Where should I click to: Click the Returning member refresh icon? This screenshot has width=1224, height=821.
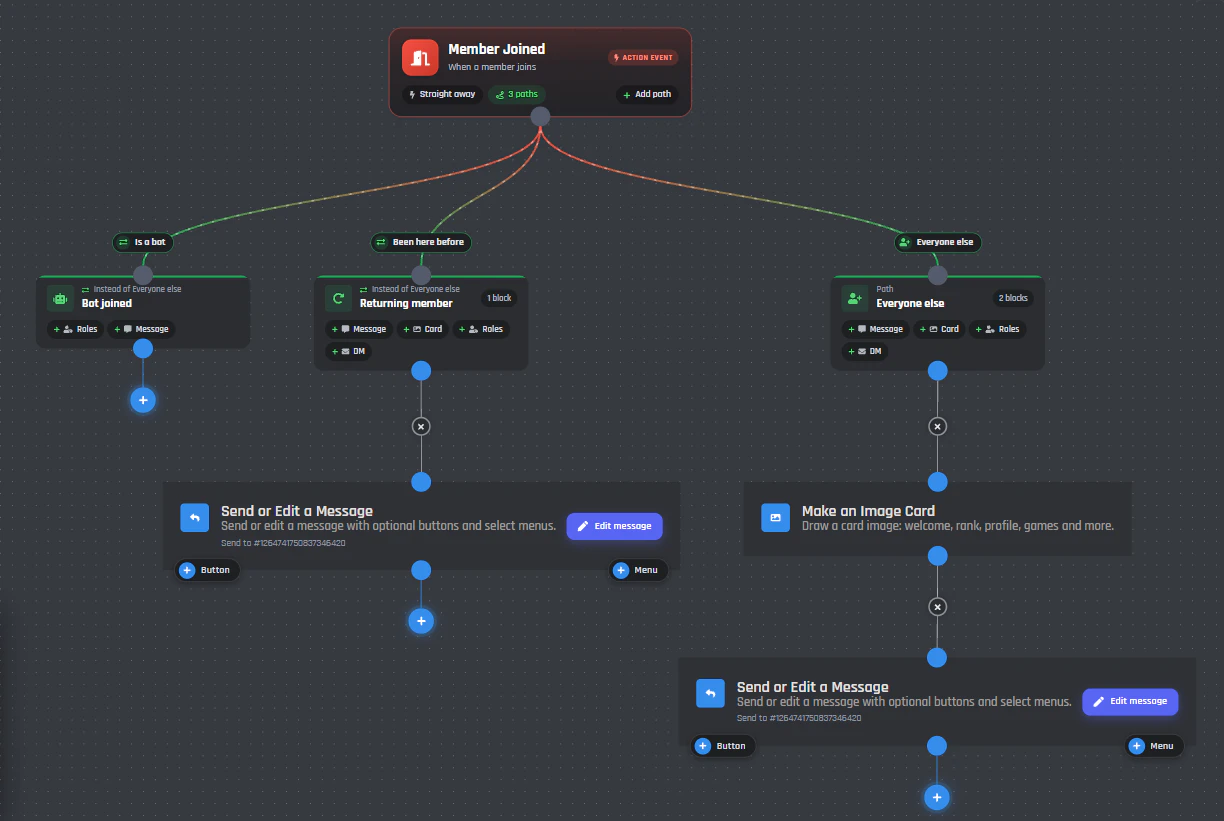(x=338, y=298)
